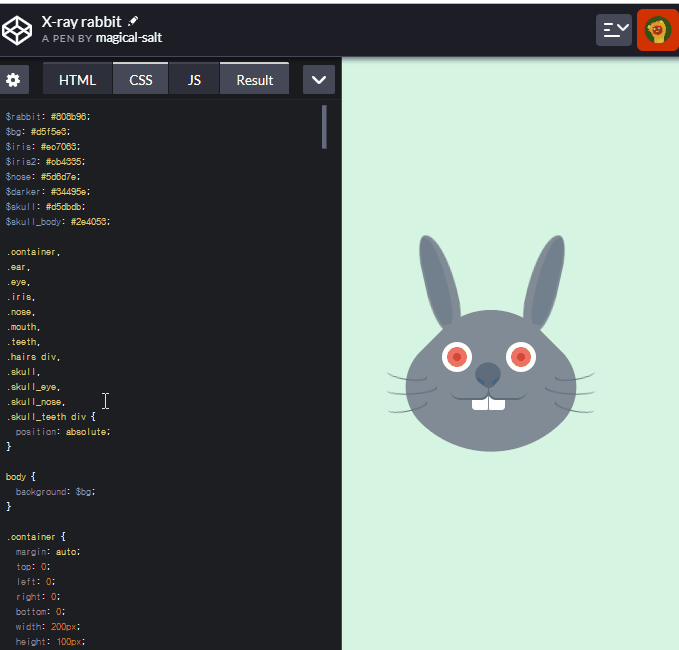Click the margin: auto line

pyautogui.click(x=48, y=552)
